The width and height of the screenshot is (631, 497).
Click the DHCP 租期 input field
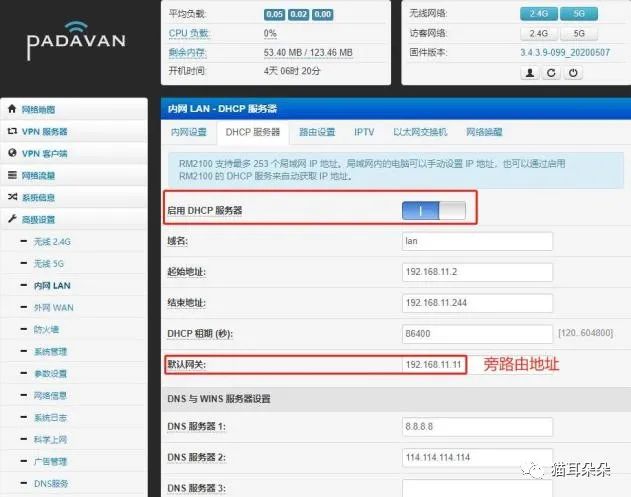pos(477,334)
